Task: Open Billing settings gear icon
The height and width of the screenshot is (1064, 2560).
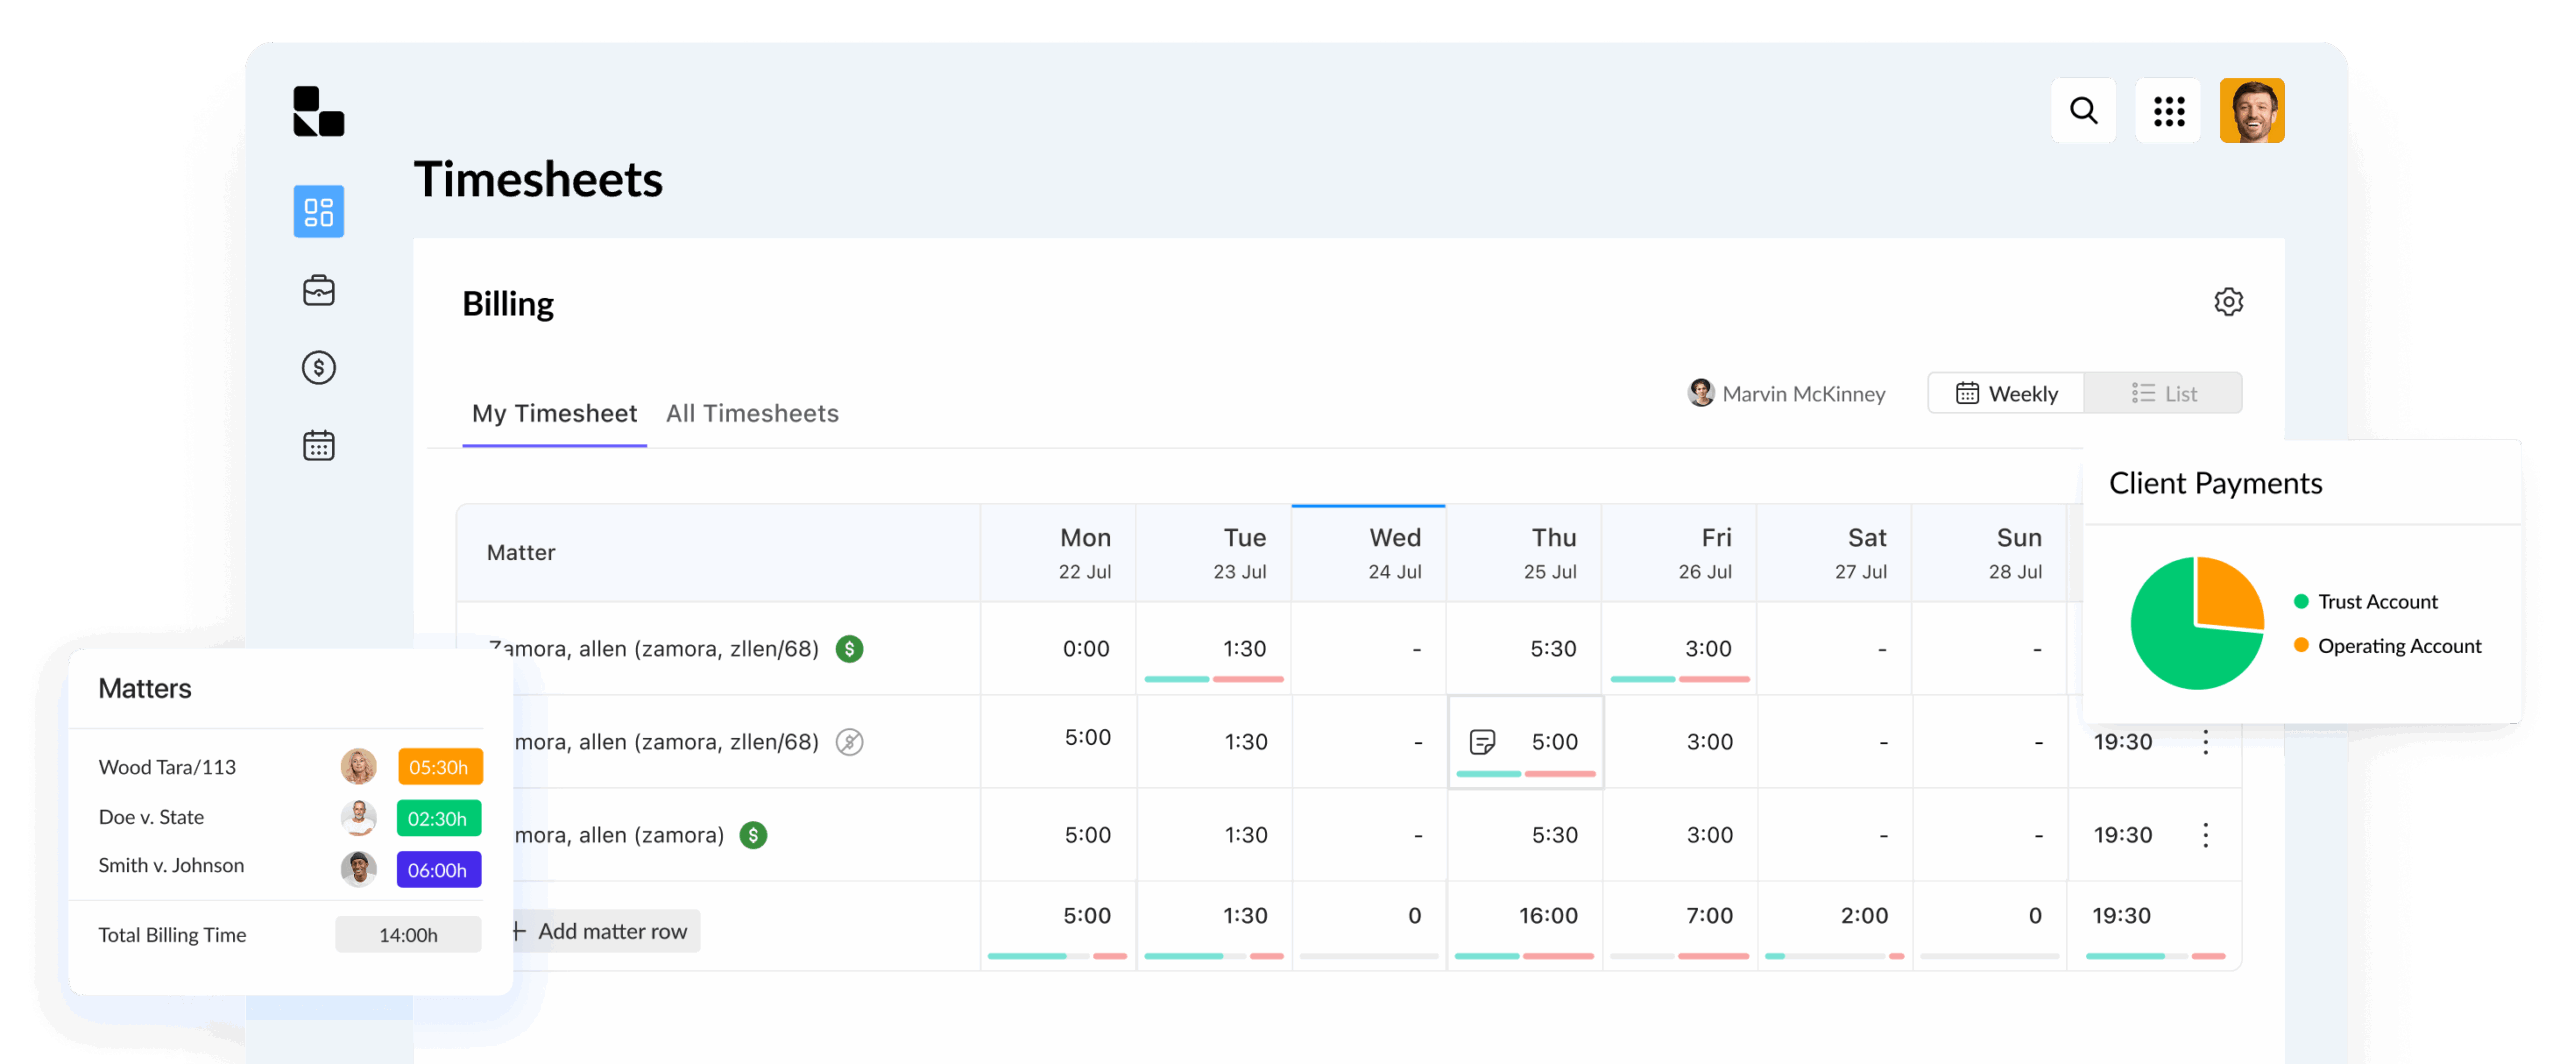Action: tap(2228, 302)
